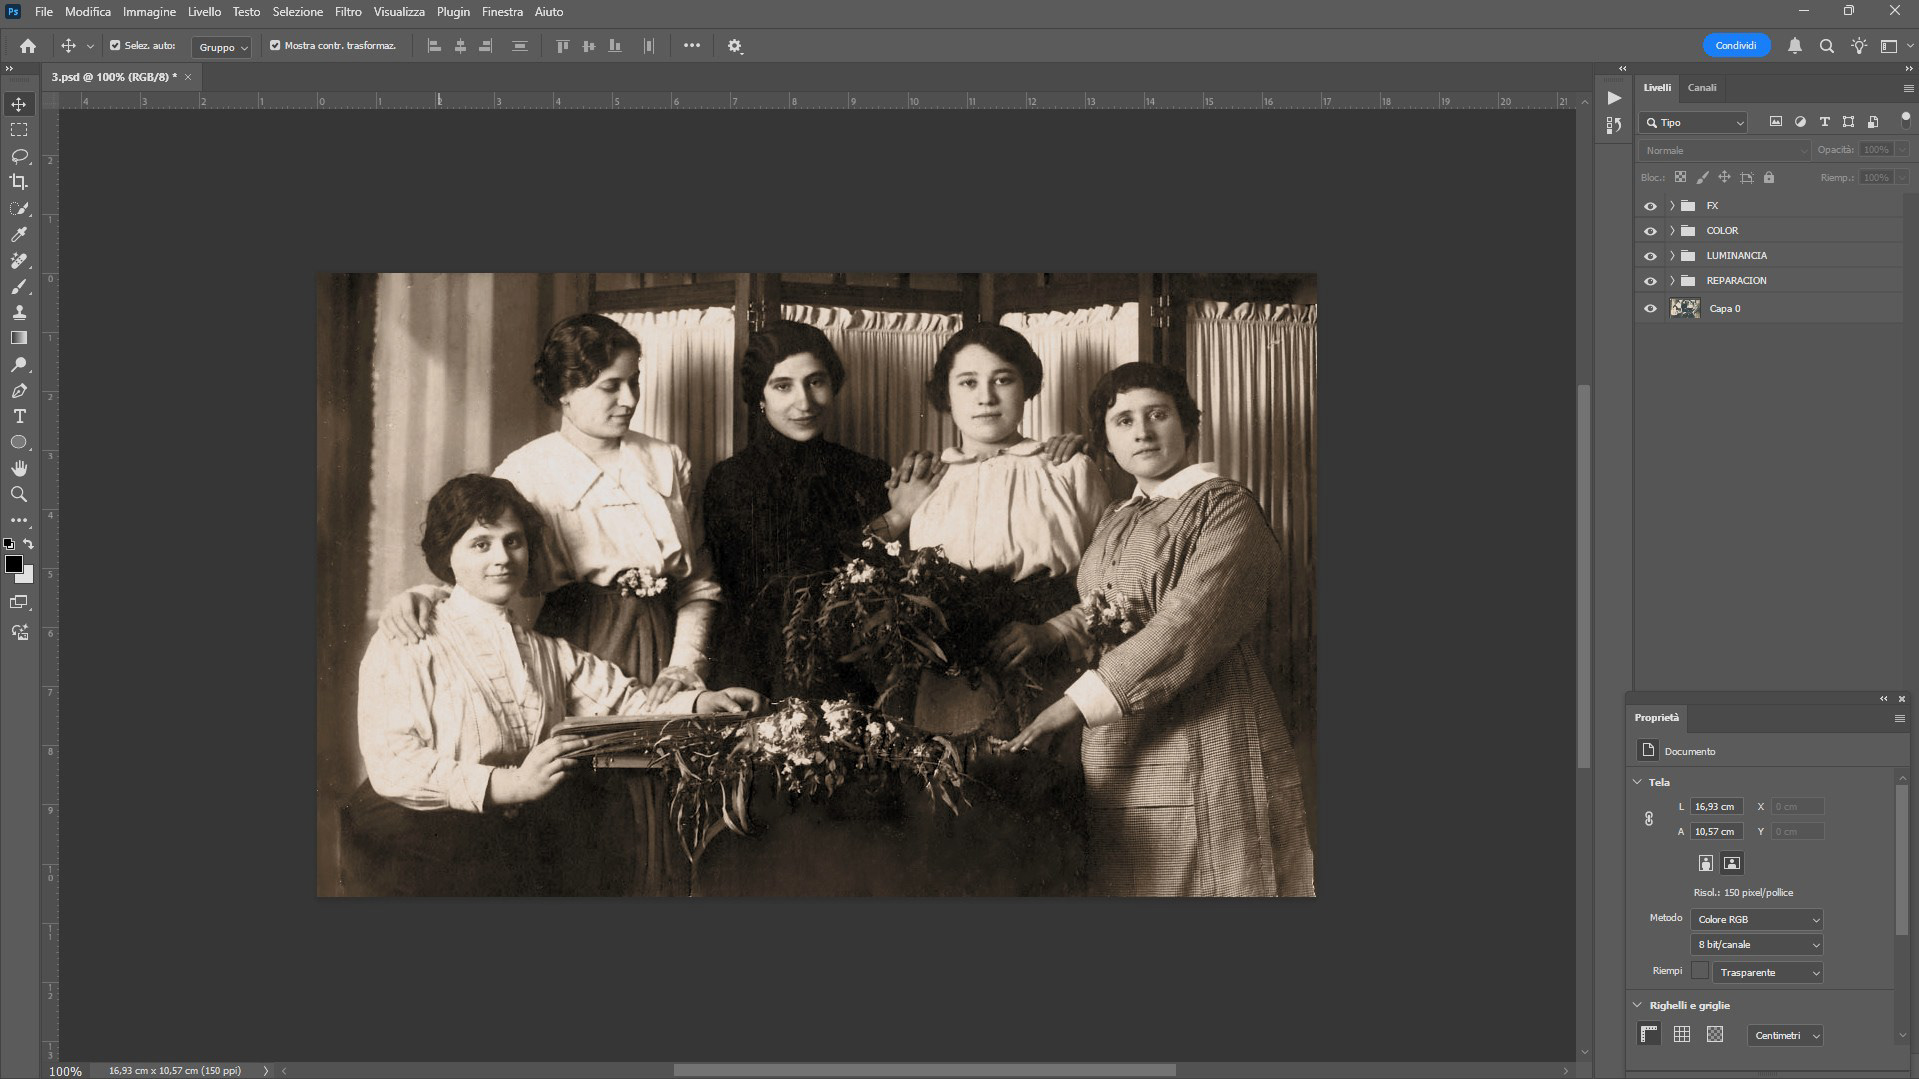Activate the Hand tool
This screenshot has height=1079, width=1919.
pos(19,468)
